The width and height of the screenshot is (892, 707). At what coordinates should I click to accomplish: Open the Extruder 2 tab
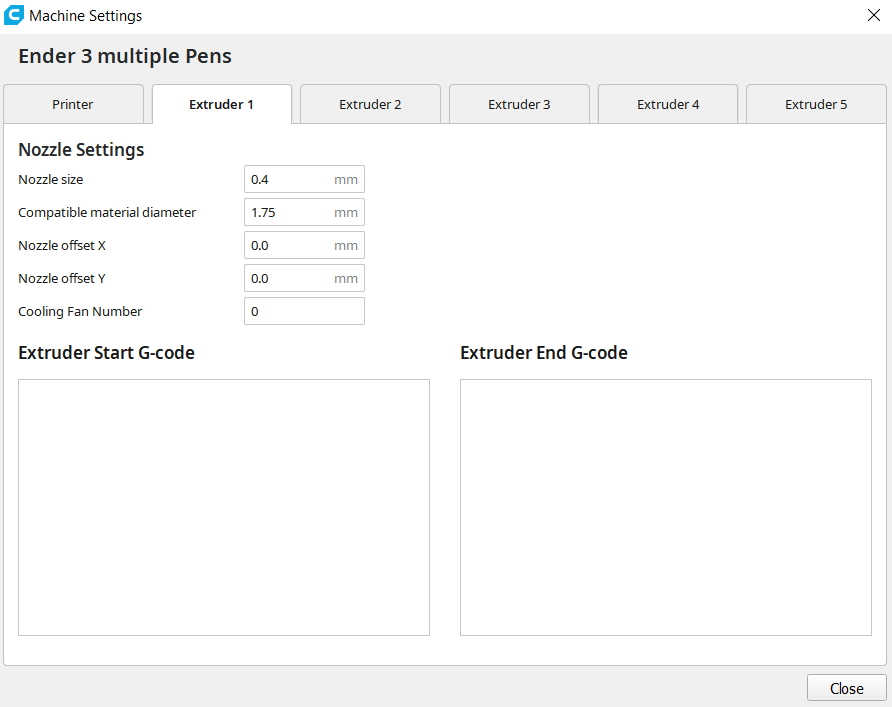click(x=370, y=104)
